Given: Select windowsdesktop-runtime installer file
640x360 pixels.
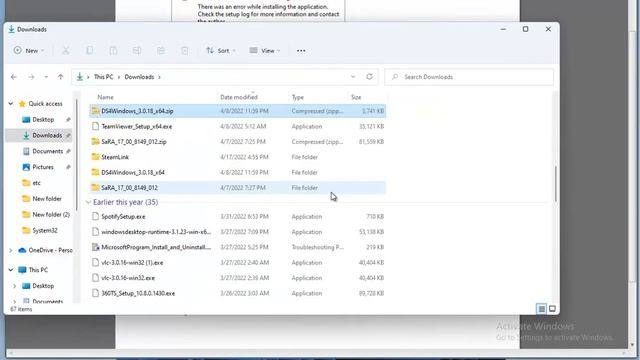Looking at the screenshot, I should point(238,232).
